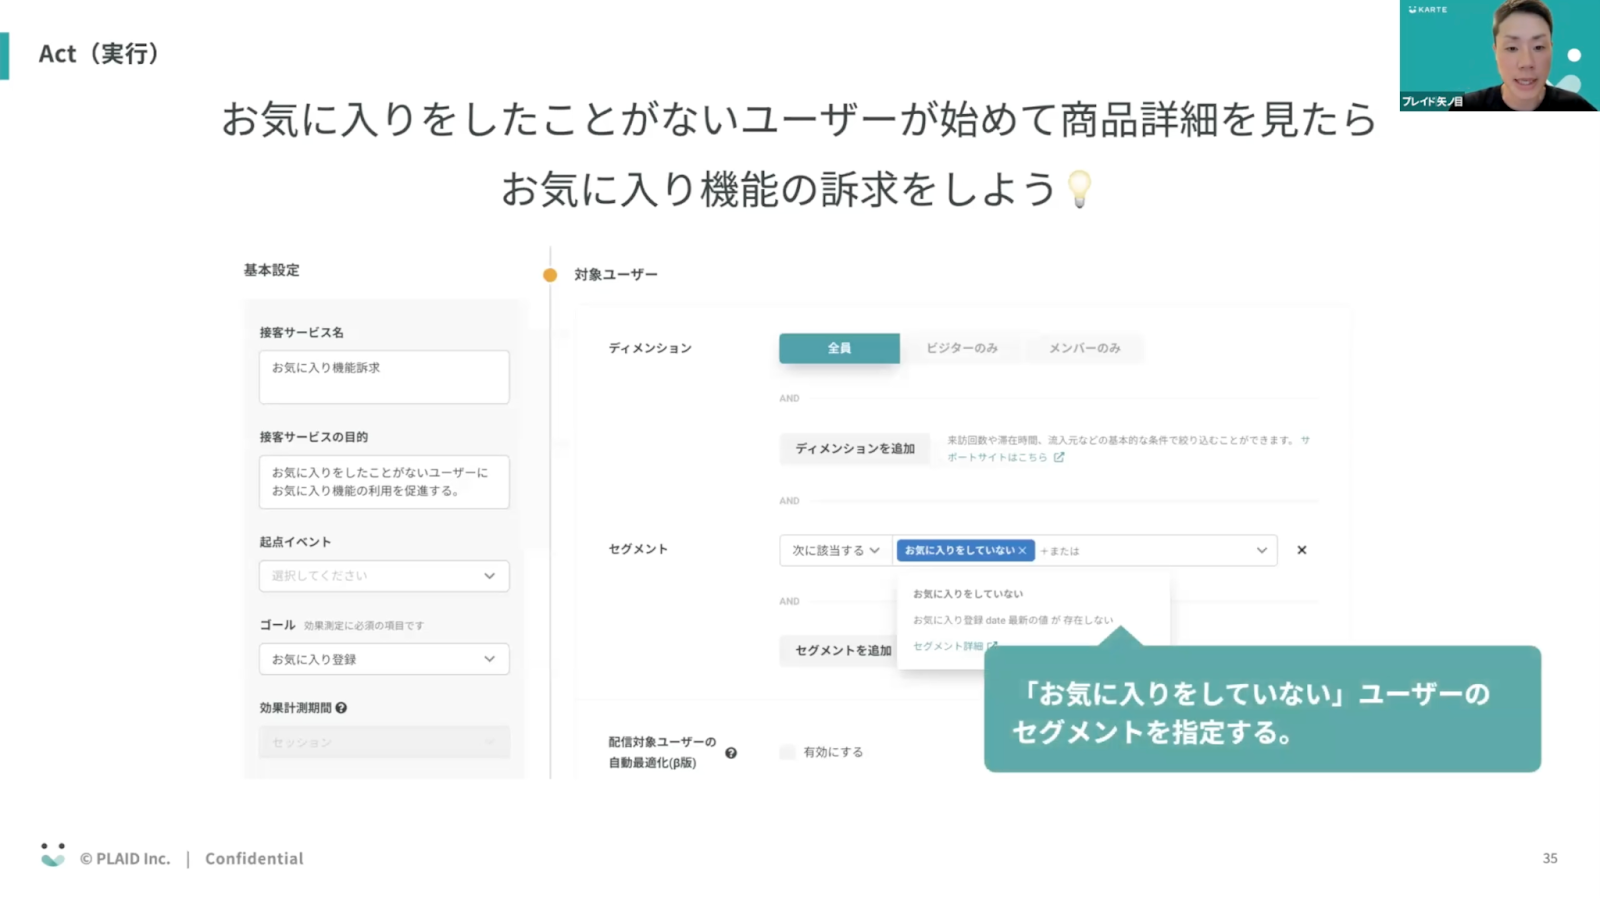Screen dimensions: 1600x898
Task: Click the Confidential footer text
Action: [254, 858]
